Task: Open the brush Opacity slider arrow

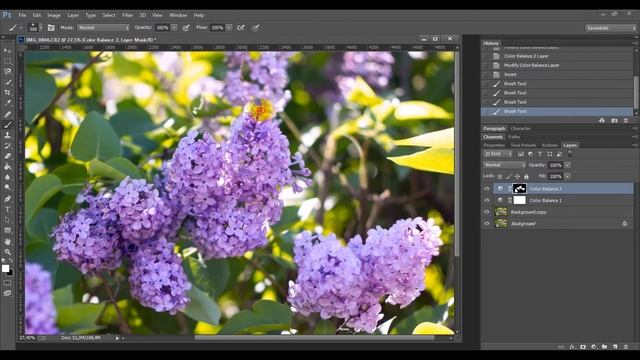Action: point(174,28)
